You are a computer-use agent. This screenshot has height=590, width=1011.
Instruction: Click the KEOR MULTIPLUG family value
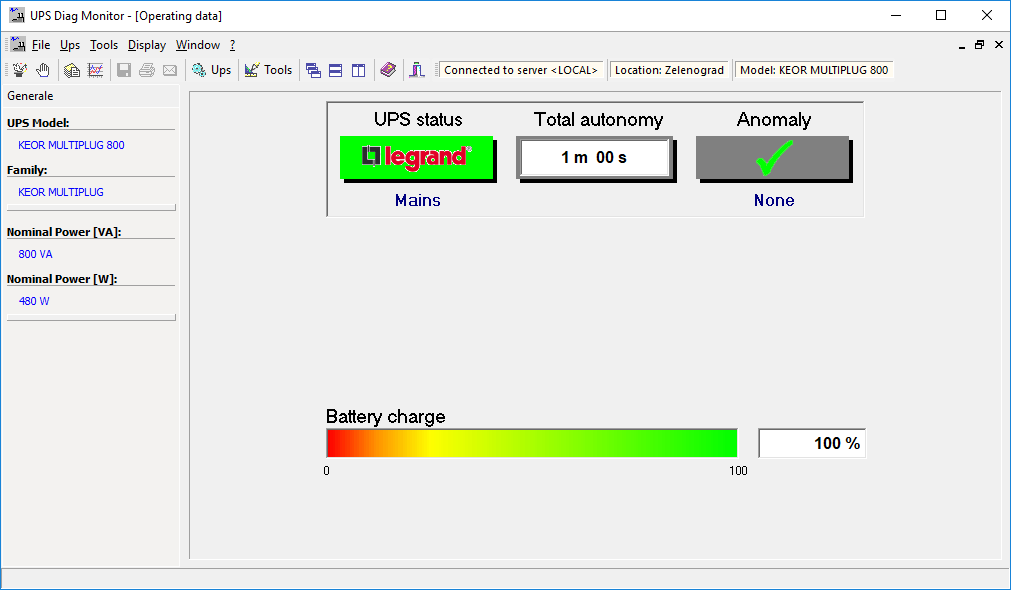(x=61, y=192)
